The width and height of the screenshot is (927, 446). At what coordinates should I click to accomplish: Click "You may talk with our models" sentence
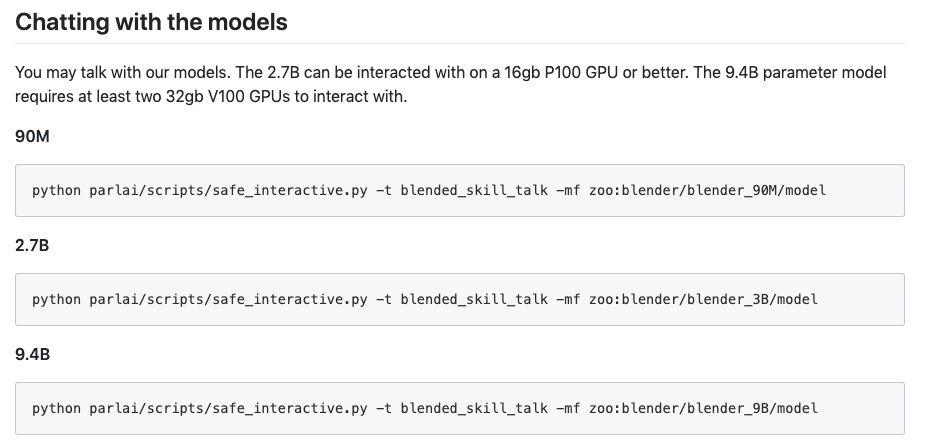pos(118,73)
